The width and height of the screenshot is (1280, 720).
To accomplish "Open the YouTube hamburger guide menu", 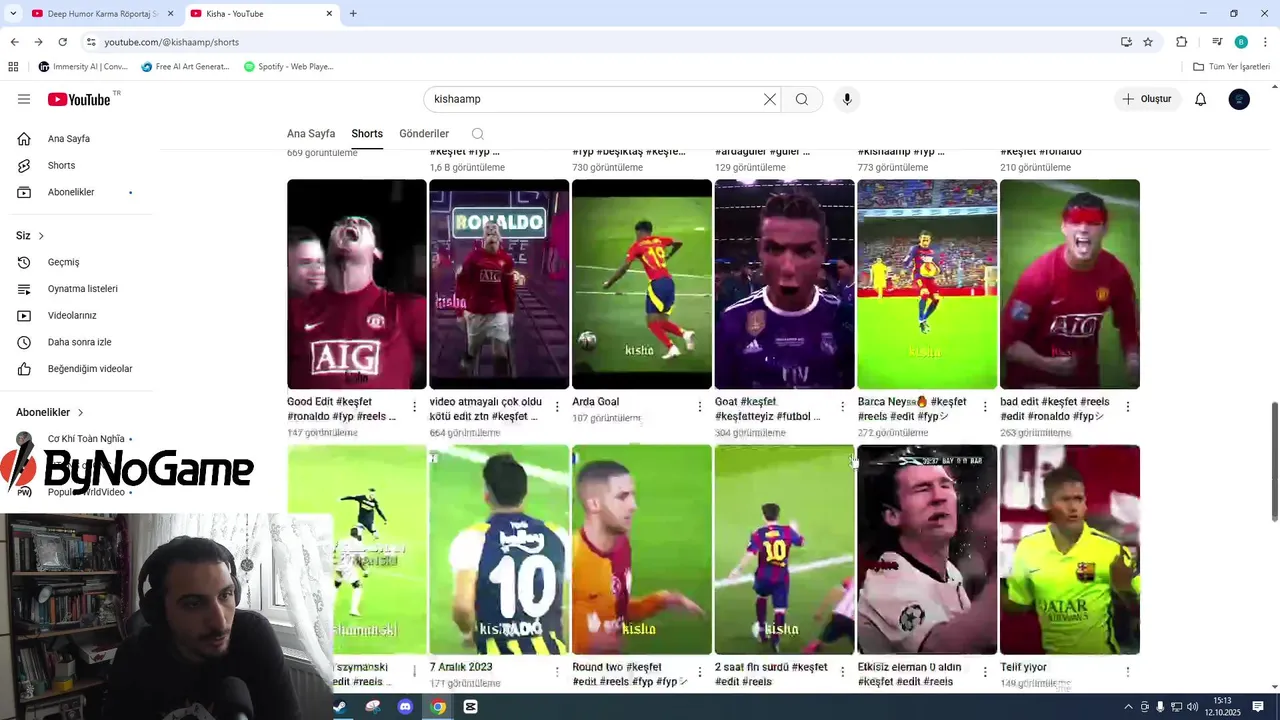I will tap(24, 99).
